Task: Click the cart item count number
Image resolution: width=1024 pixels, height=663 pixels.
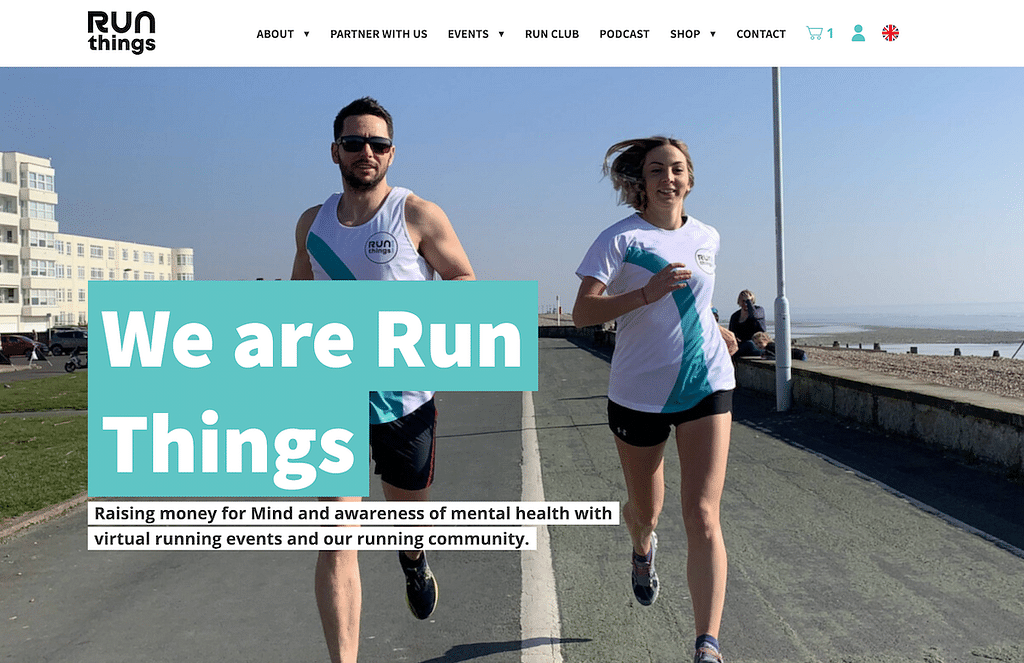Action: [x=830, y=33]
